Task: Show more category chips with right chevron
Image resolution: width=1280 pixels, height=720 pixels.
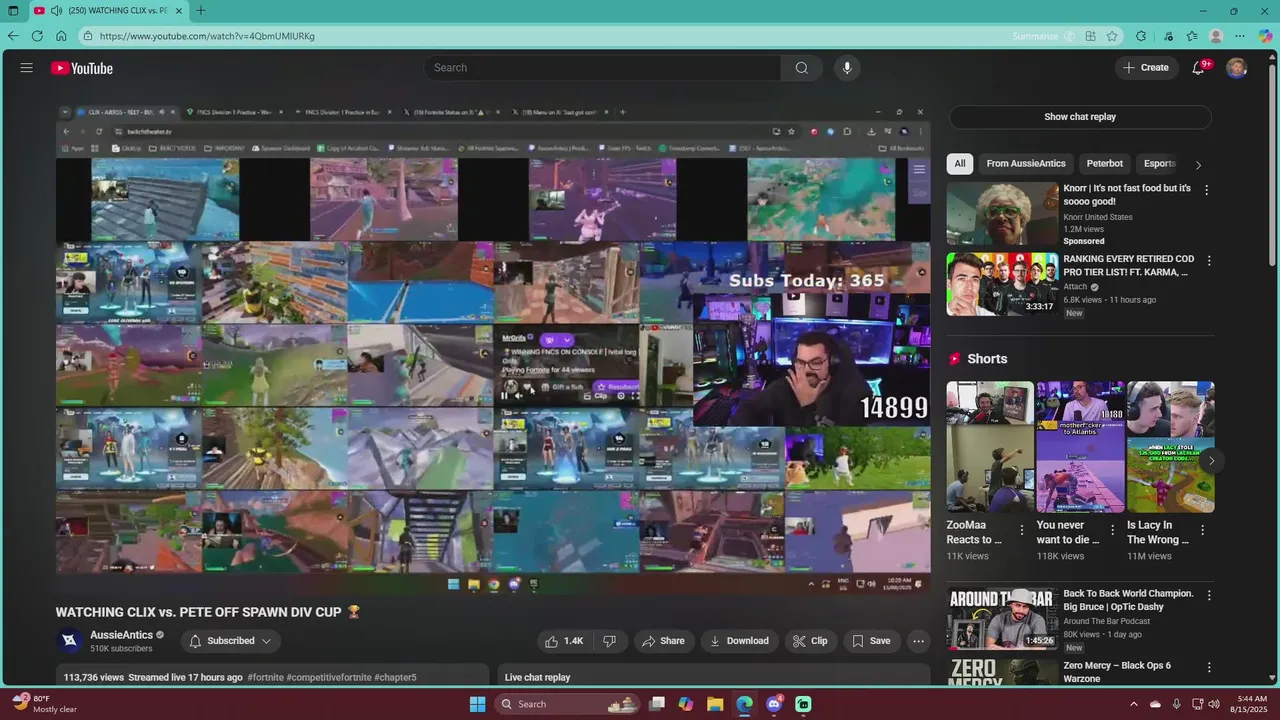Action: click(x=1198, y=164)
